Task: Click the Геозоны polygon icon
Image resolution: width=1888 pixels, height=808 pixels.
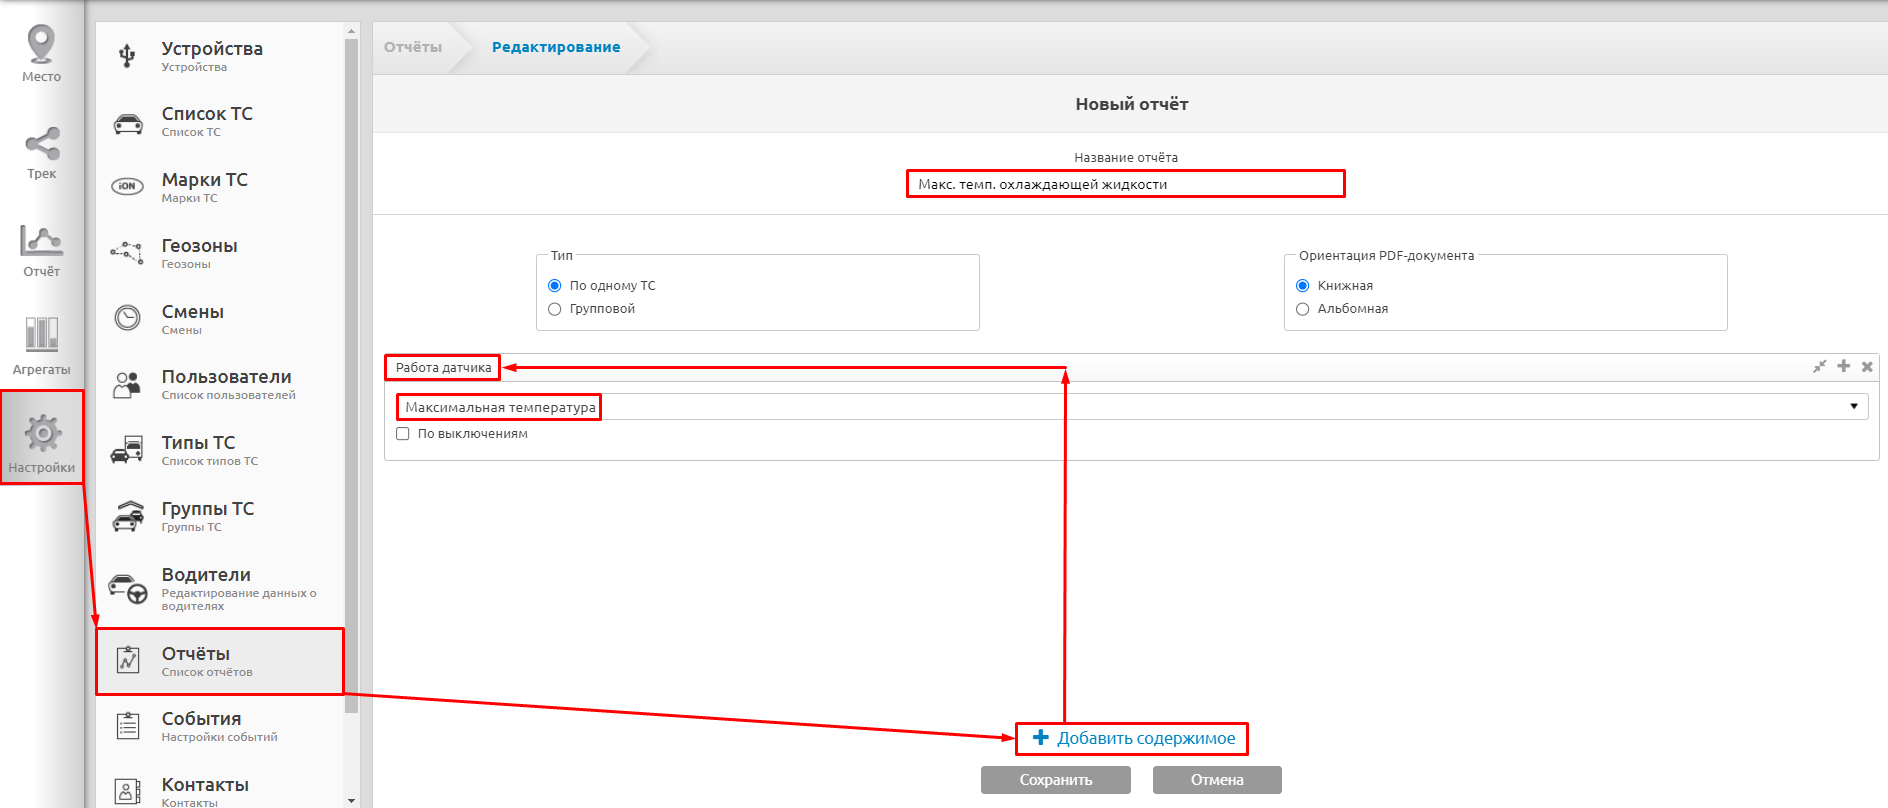Action: 127,252
